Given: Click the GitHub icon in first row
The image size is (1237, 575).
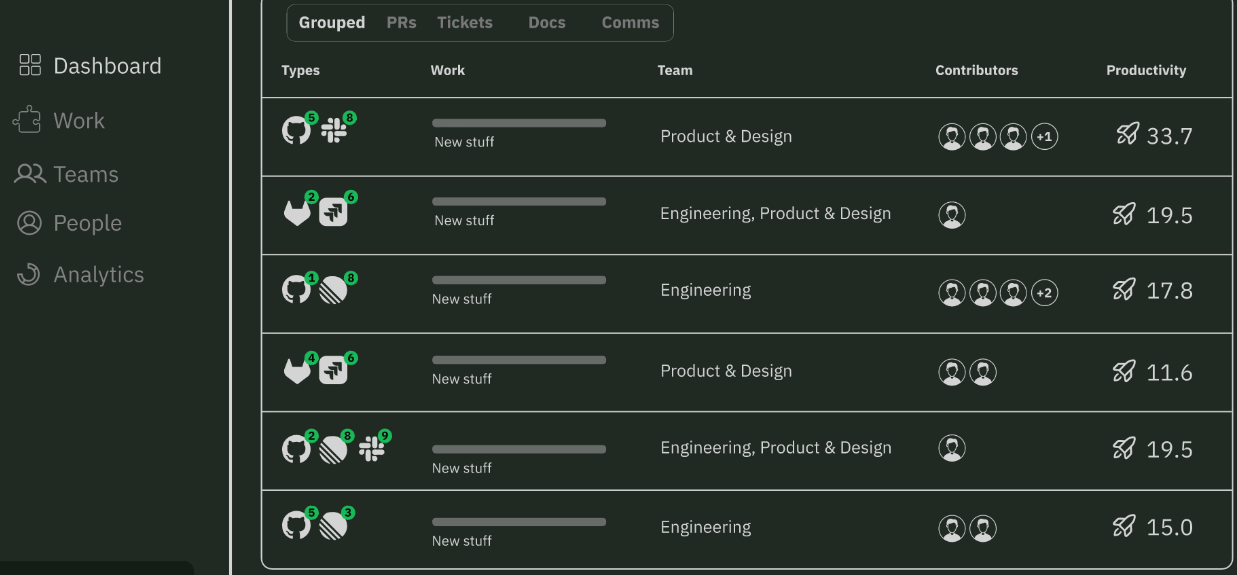Looking at the screenshot, I should [x=296, y=131].
